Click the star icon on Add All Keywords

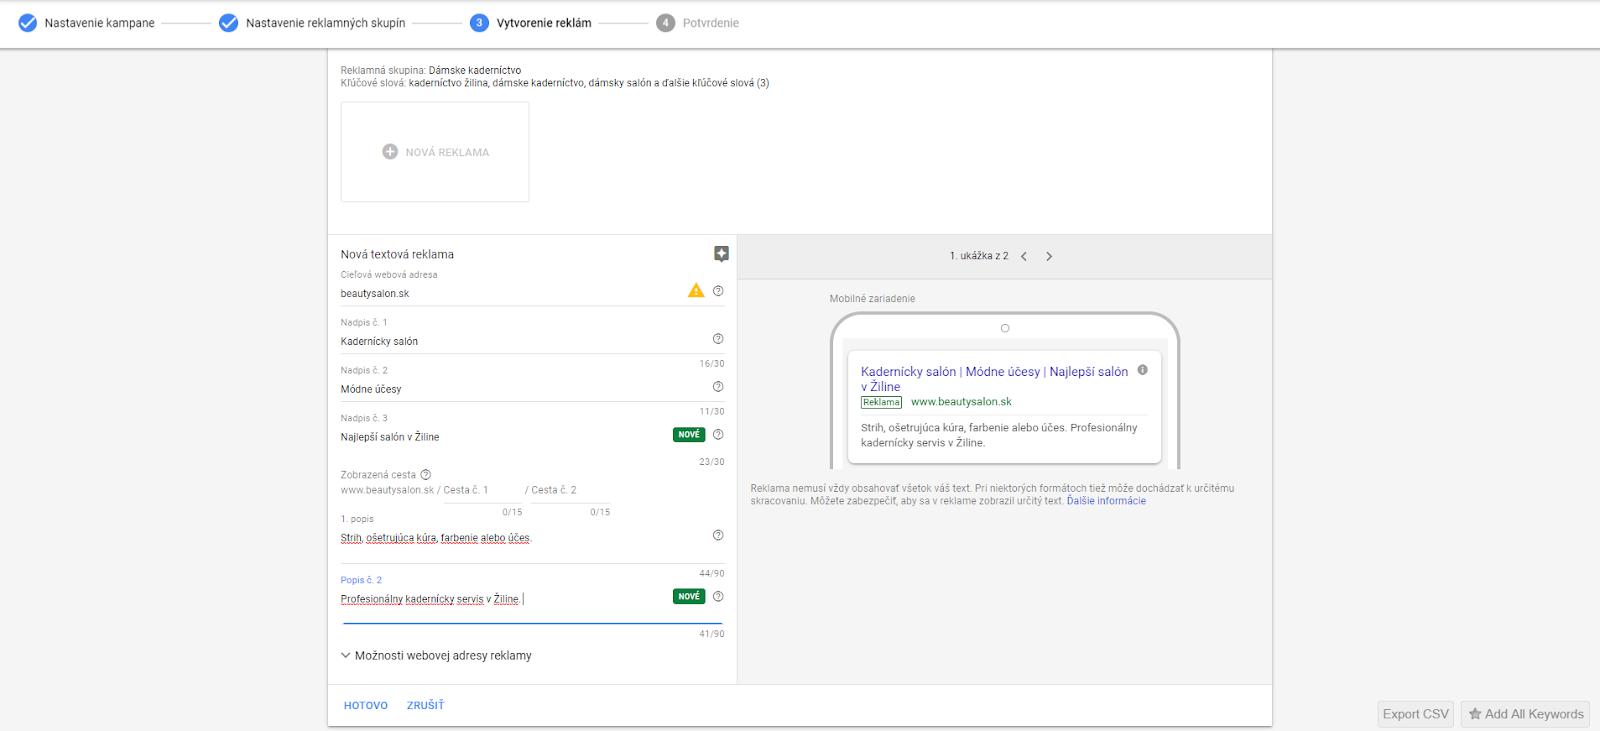[x=1475, y=714]
